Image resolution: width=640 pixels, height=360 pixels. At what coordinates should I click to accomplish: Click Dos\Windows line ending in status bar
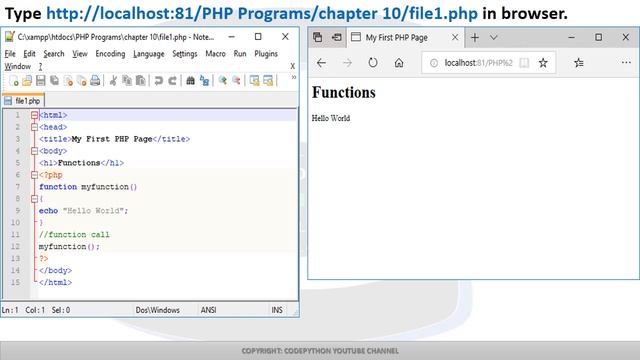pos(158,310)
